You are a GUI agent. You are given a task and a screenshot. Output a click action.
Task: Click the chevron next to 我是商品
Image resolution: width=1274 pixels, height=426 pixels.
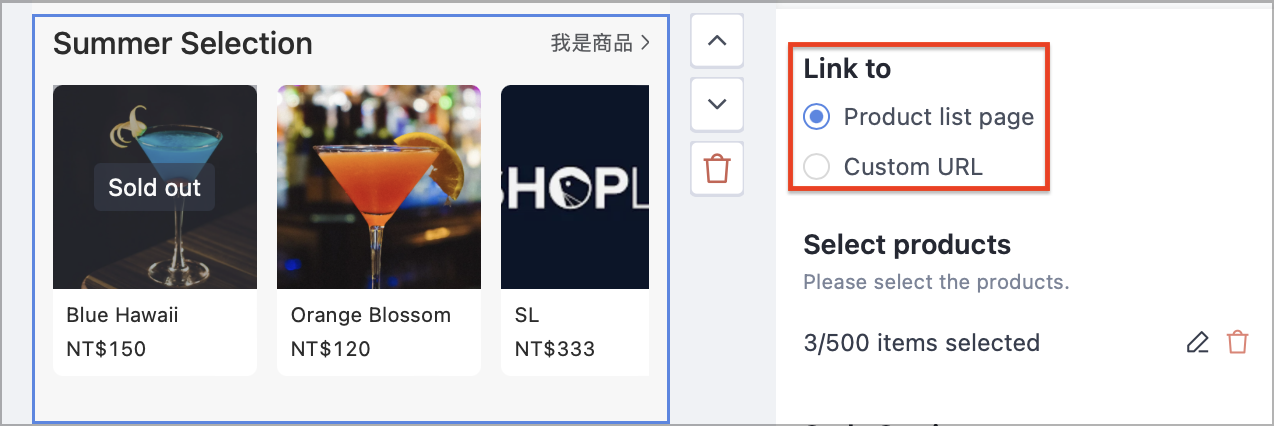click(x=645, y=43)
